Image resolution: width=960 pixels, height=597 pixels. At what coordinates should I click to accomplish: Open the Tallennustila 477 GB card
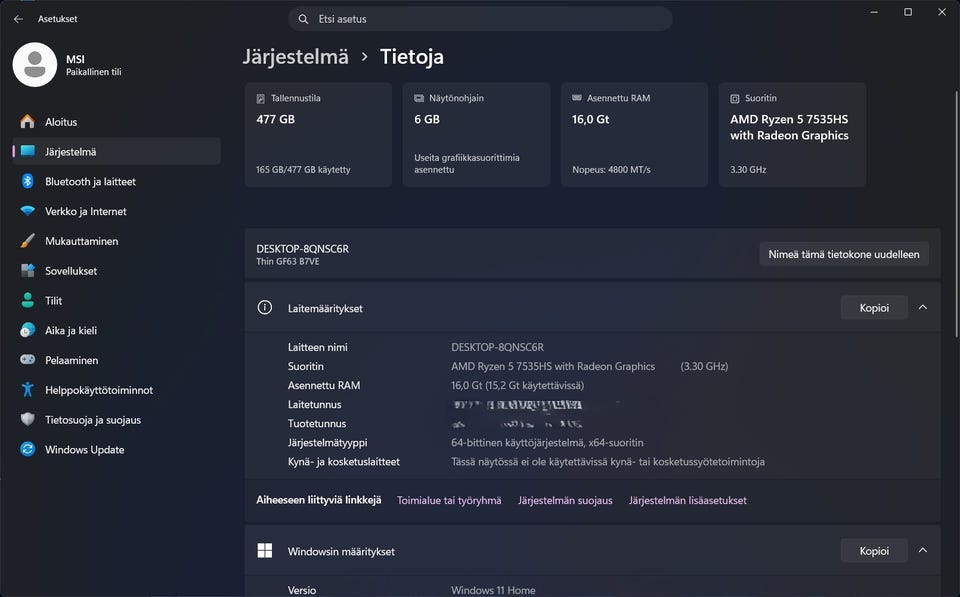[318, 135]
